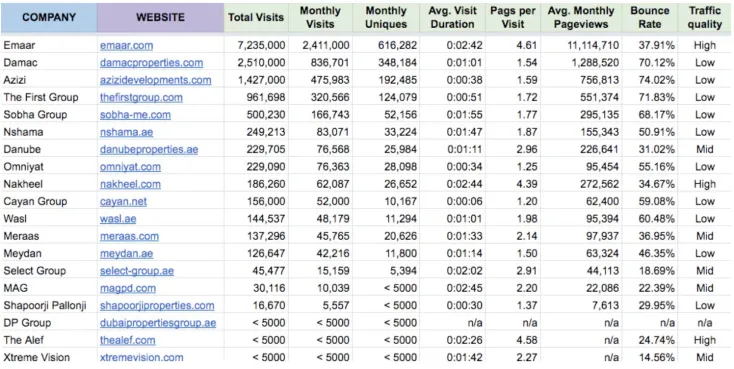
Task: Click bounce rate 70.12% cell
Action: click(x=650, y=63)
